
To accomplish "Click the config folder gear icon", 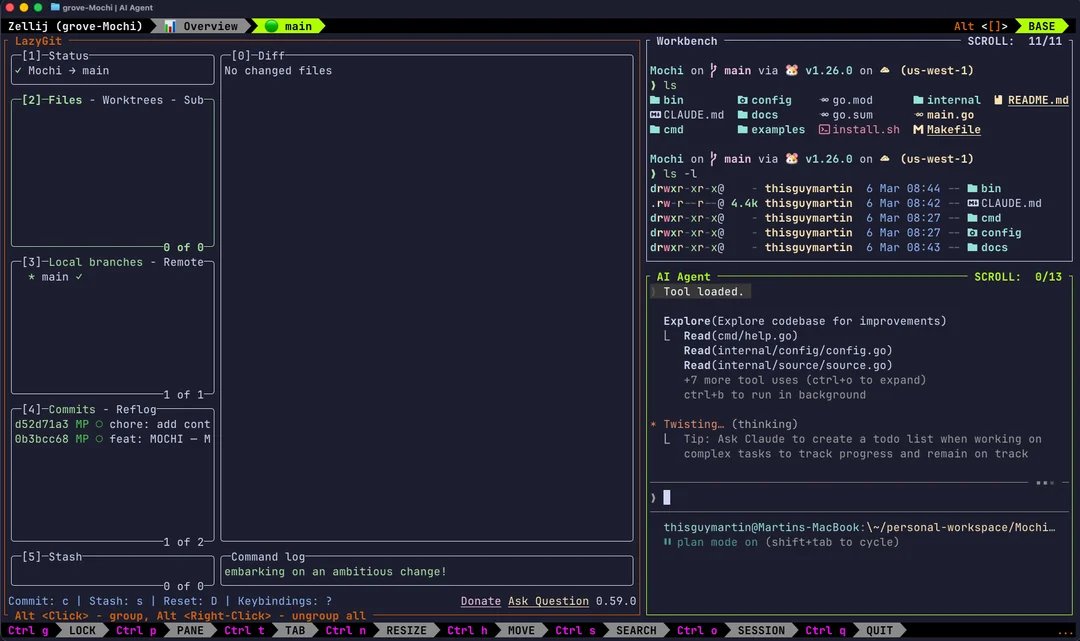I will coord(742,101).
